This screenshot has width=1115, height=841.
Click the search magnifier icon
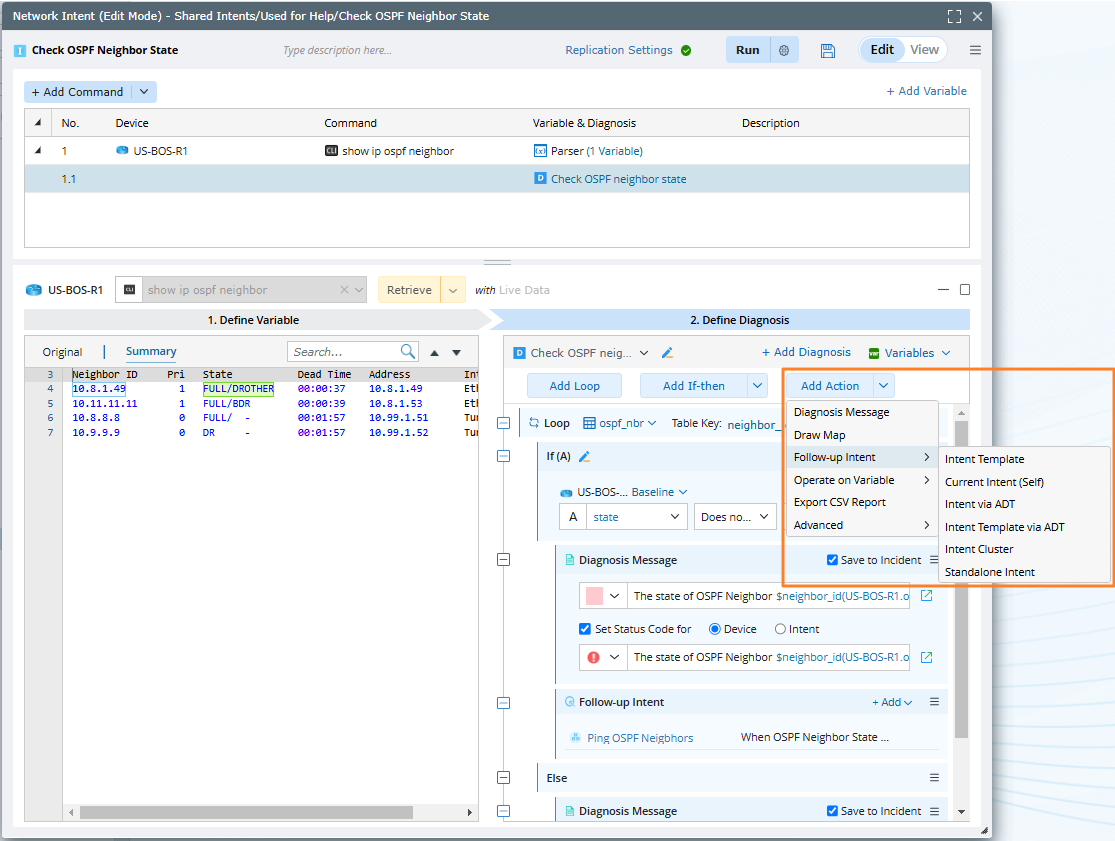click(408, 352)
